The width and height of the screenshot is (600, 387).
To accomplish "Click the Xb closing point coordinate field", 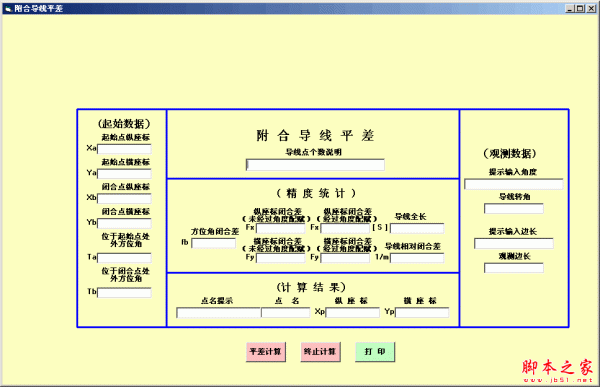I will [x=124, y=198].
